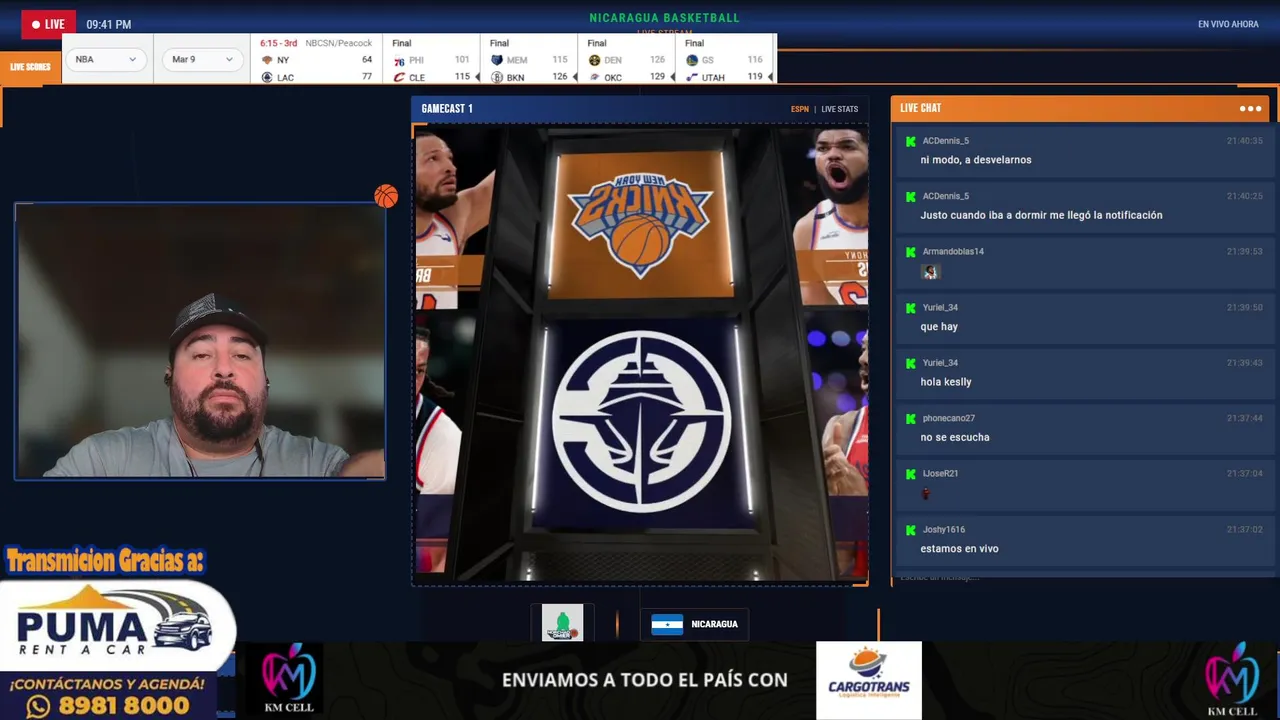Click the Grizzlies logo beside MEM
The image size is (1280, 720).
(497, 60)
